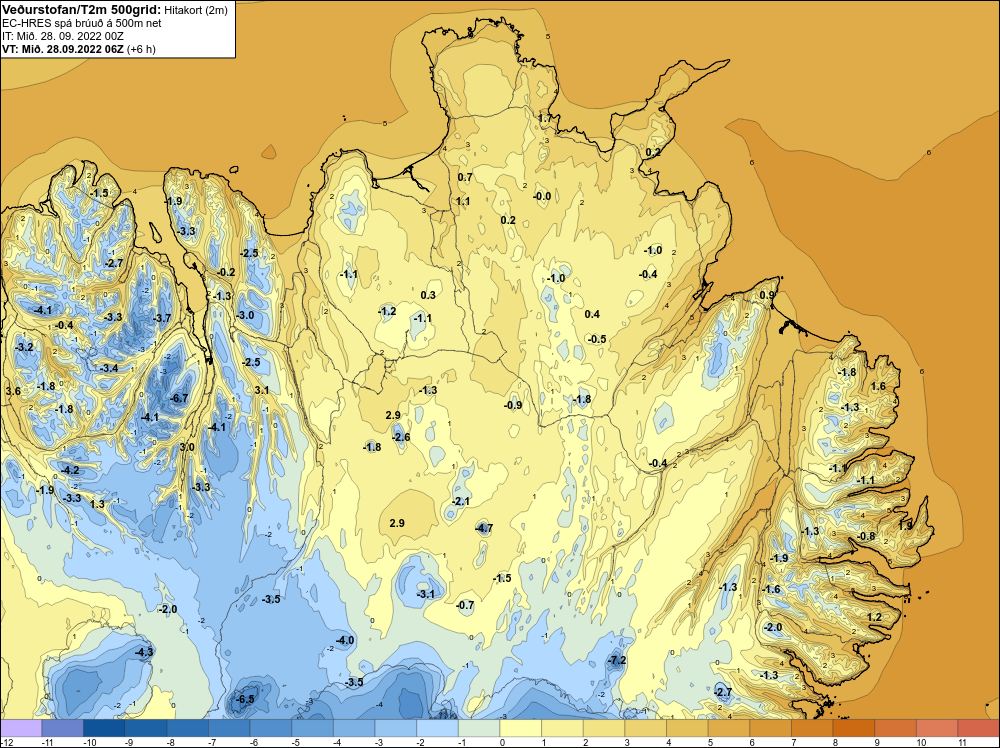Click the "Hitakort (2m)" label

(196, 10)
